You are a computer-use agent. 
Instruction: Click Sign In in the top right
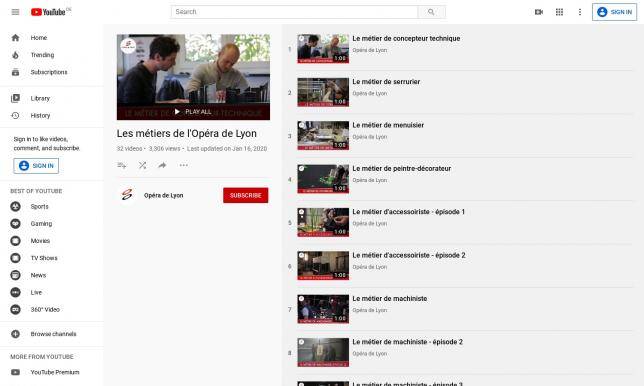(614, 12)
